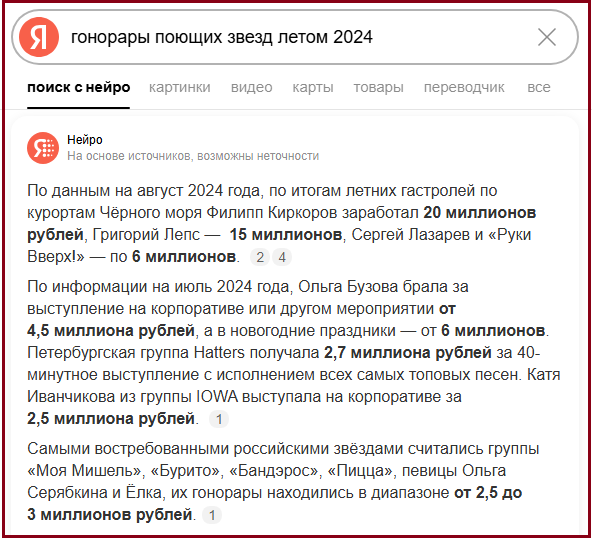The height and width of the screenshot is (538, 592).
Task: Click bold text '15 миллионов'
Action: [x=286, y=234]
